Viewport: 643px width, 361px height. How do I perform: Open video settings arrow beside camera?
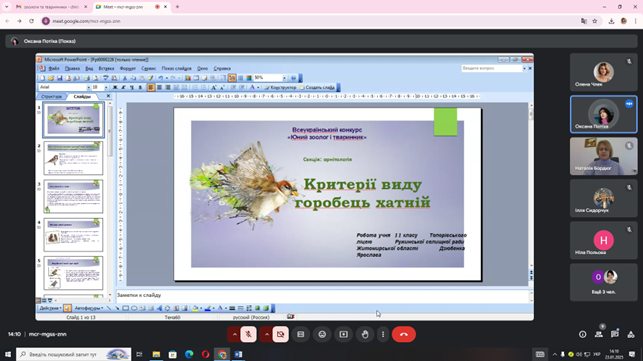(x=267, y=334)
